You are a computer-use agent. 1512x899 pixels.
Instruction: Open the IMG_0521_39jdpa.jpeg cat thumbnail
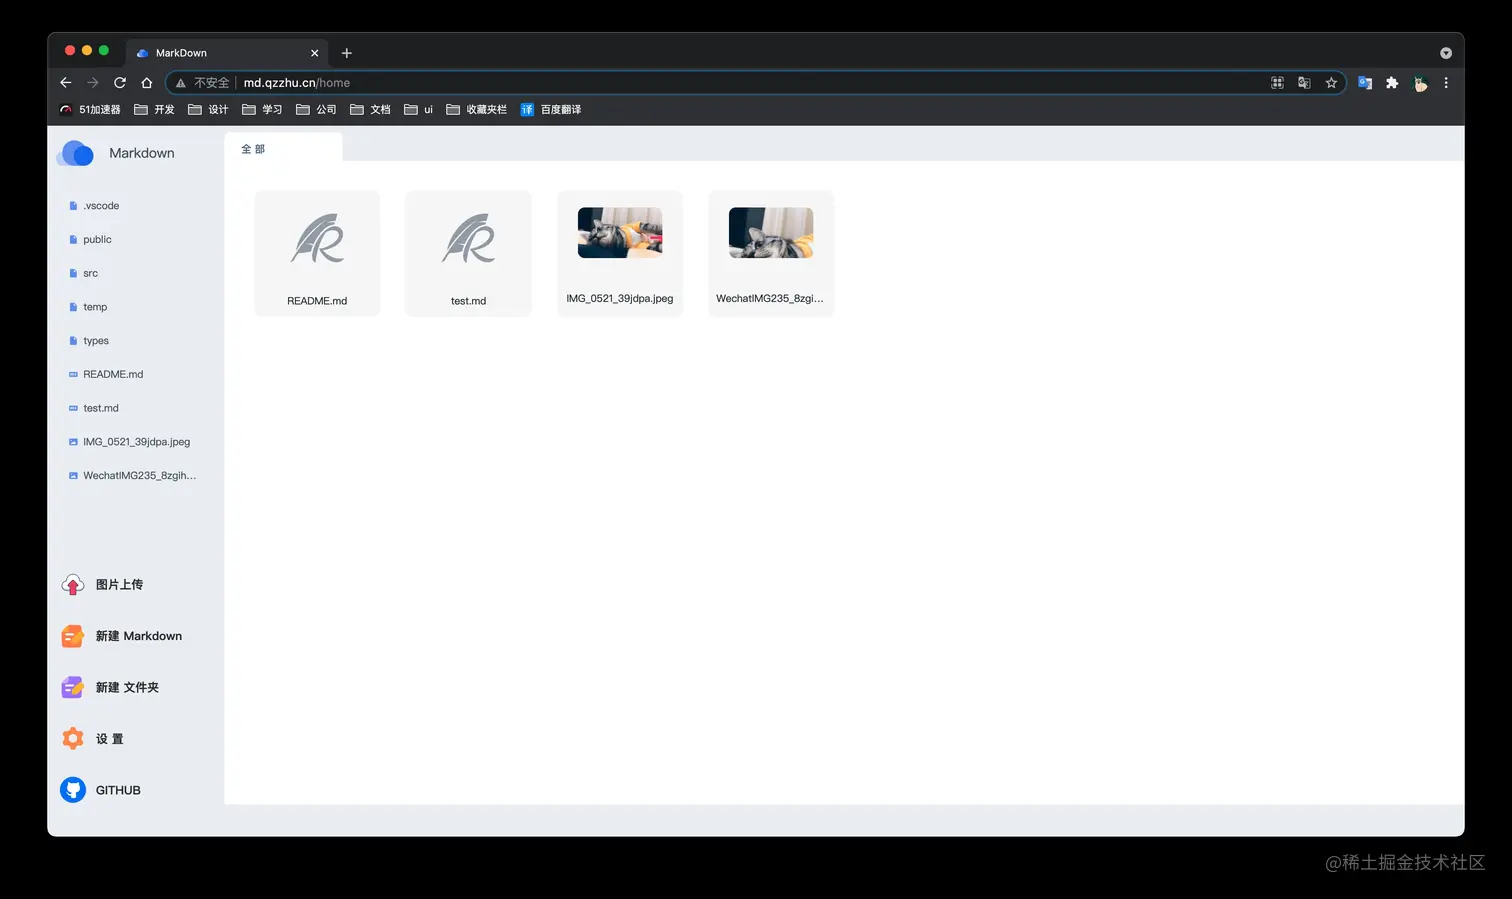pyautogui.click(x=620, y=232)
